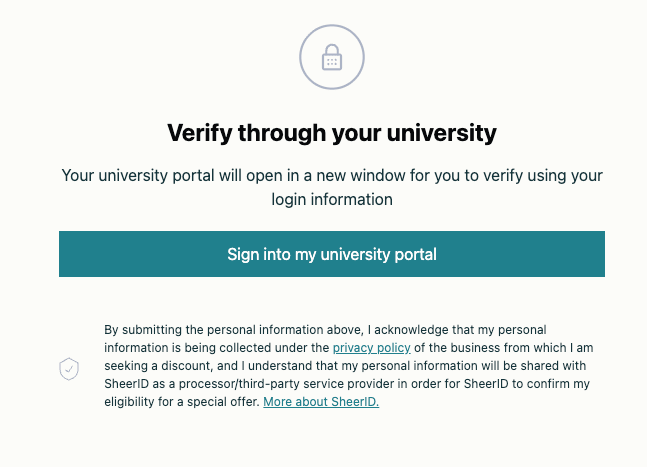The width and height of the screenshot is (647, 467).
Task: Follow the More about SheerID link
Action: [x=321, y=401]
